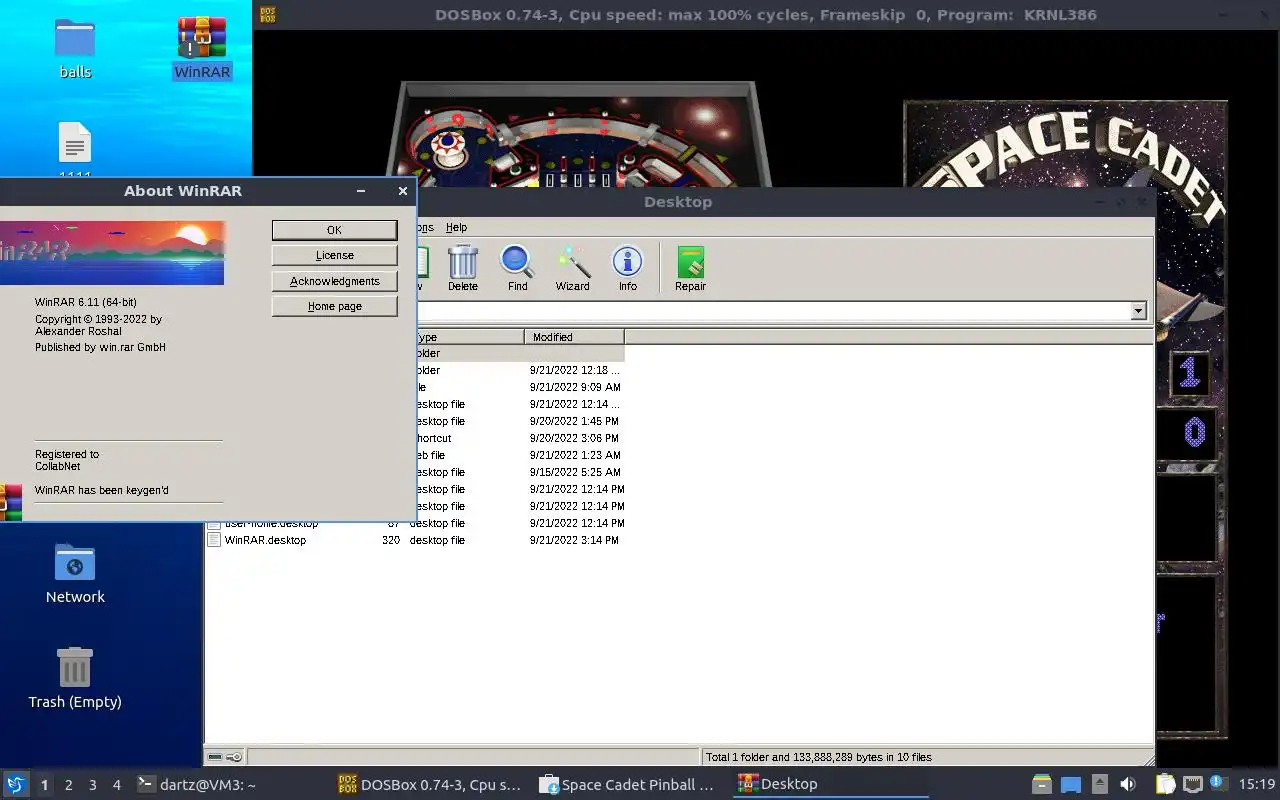Click the network connection tray icon
1280x800 pixels.
(1192, 785)
